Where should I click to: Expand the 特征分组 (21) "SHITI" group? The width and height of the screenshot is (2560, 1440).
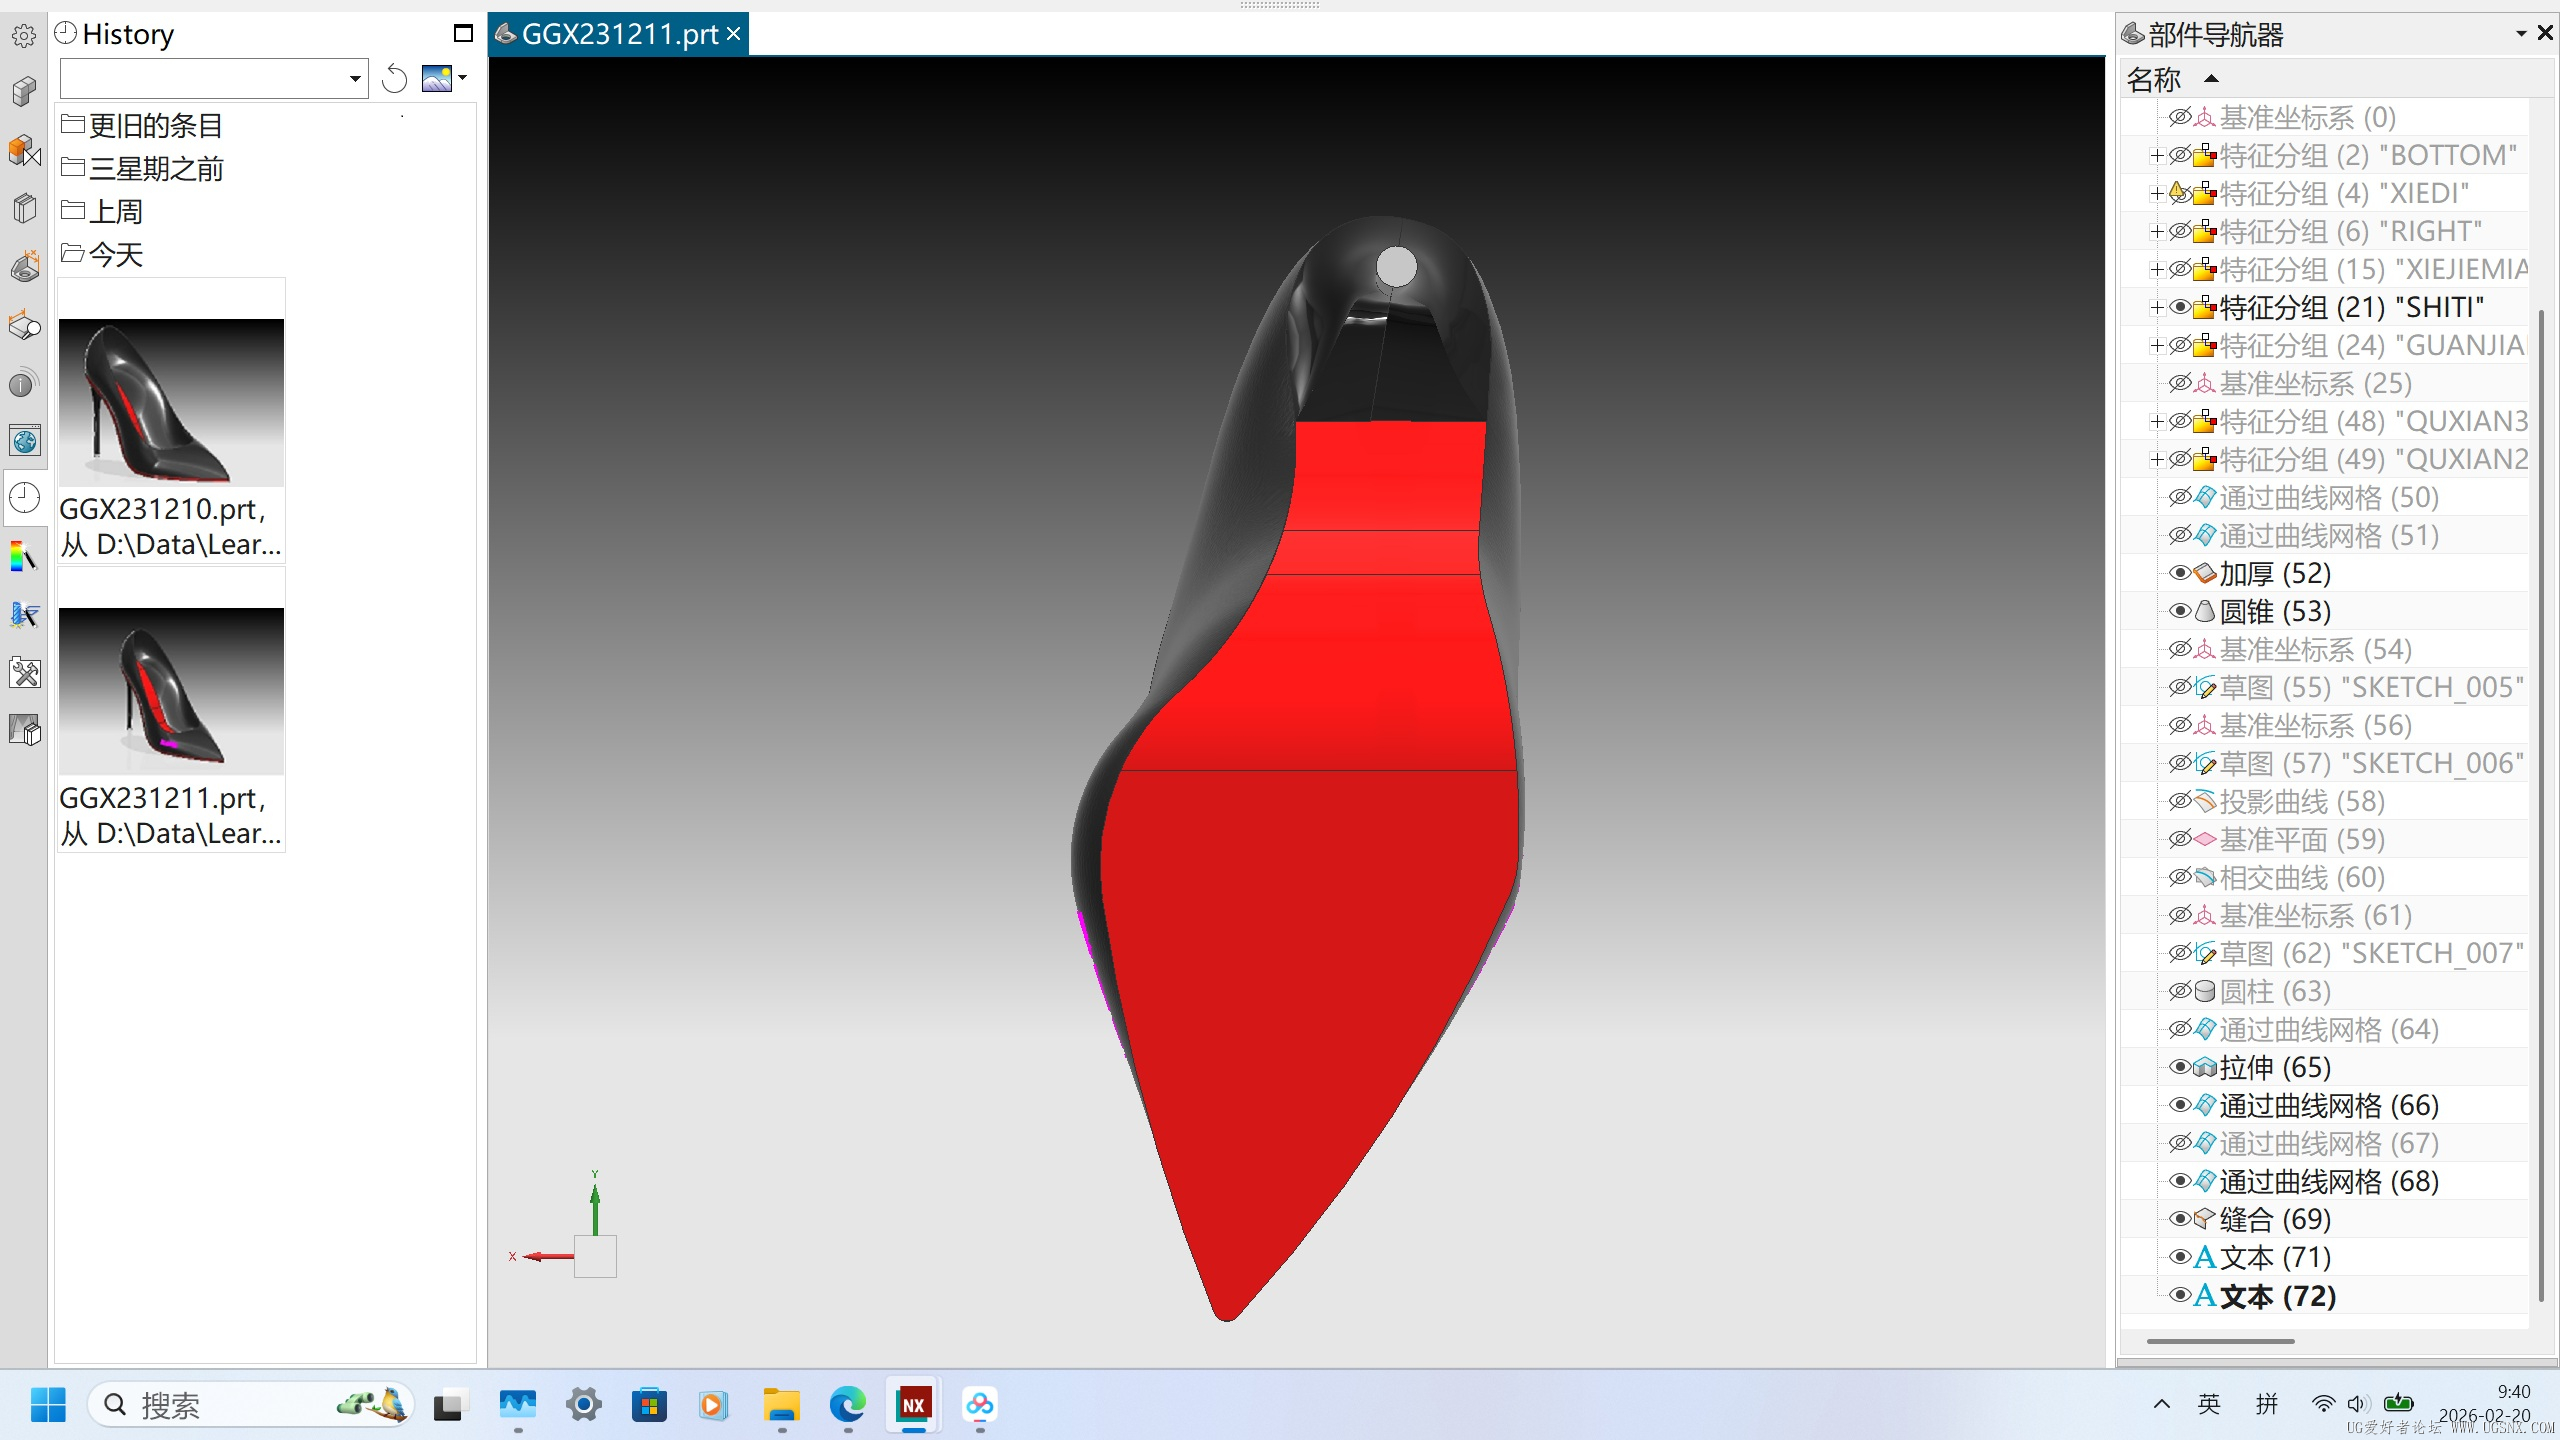pos(2156,307)
